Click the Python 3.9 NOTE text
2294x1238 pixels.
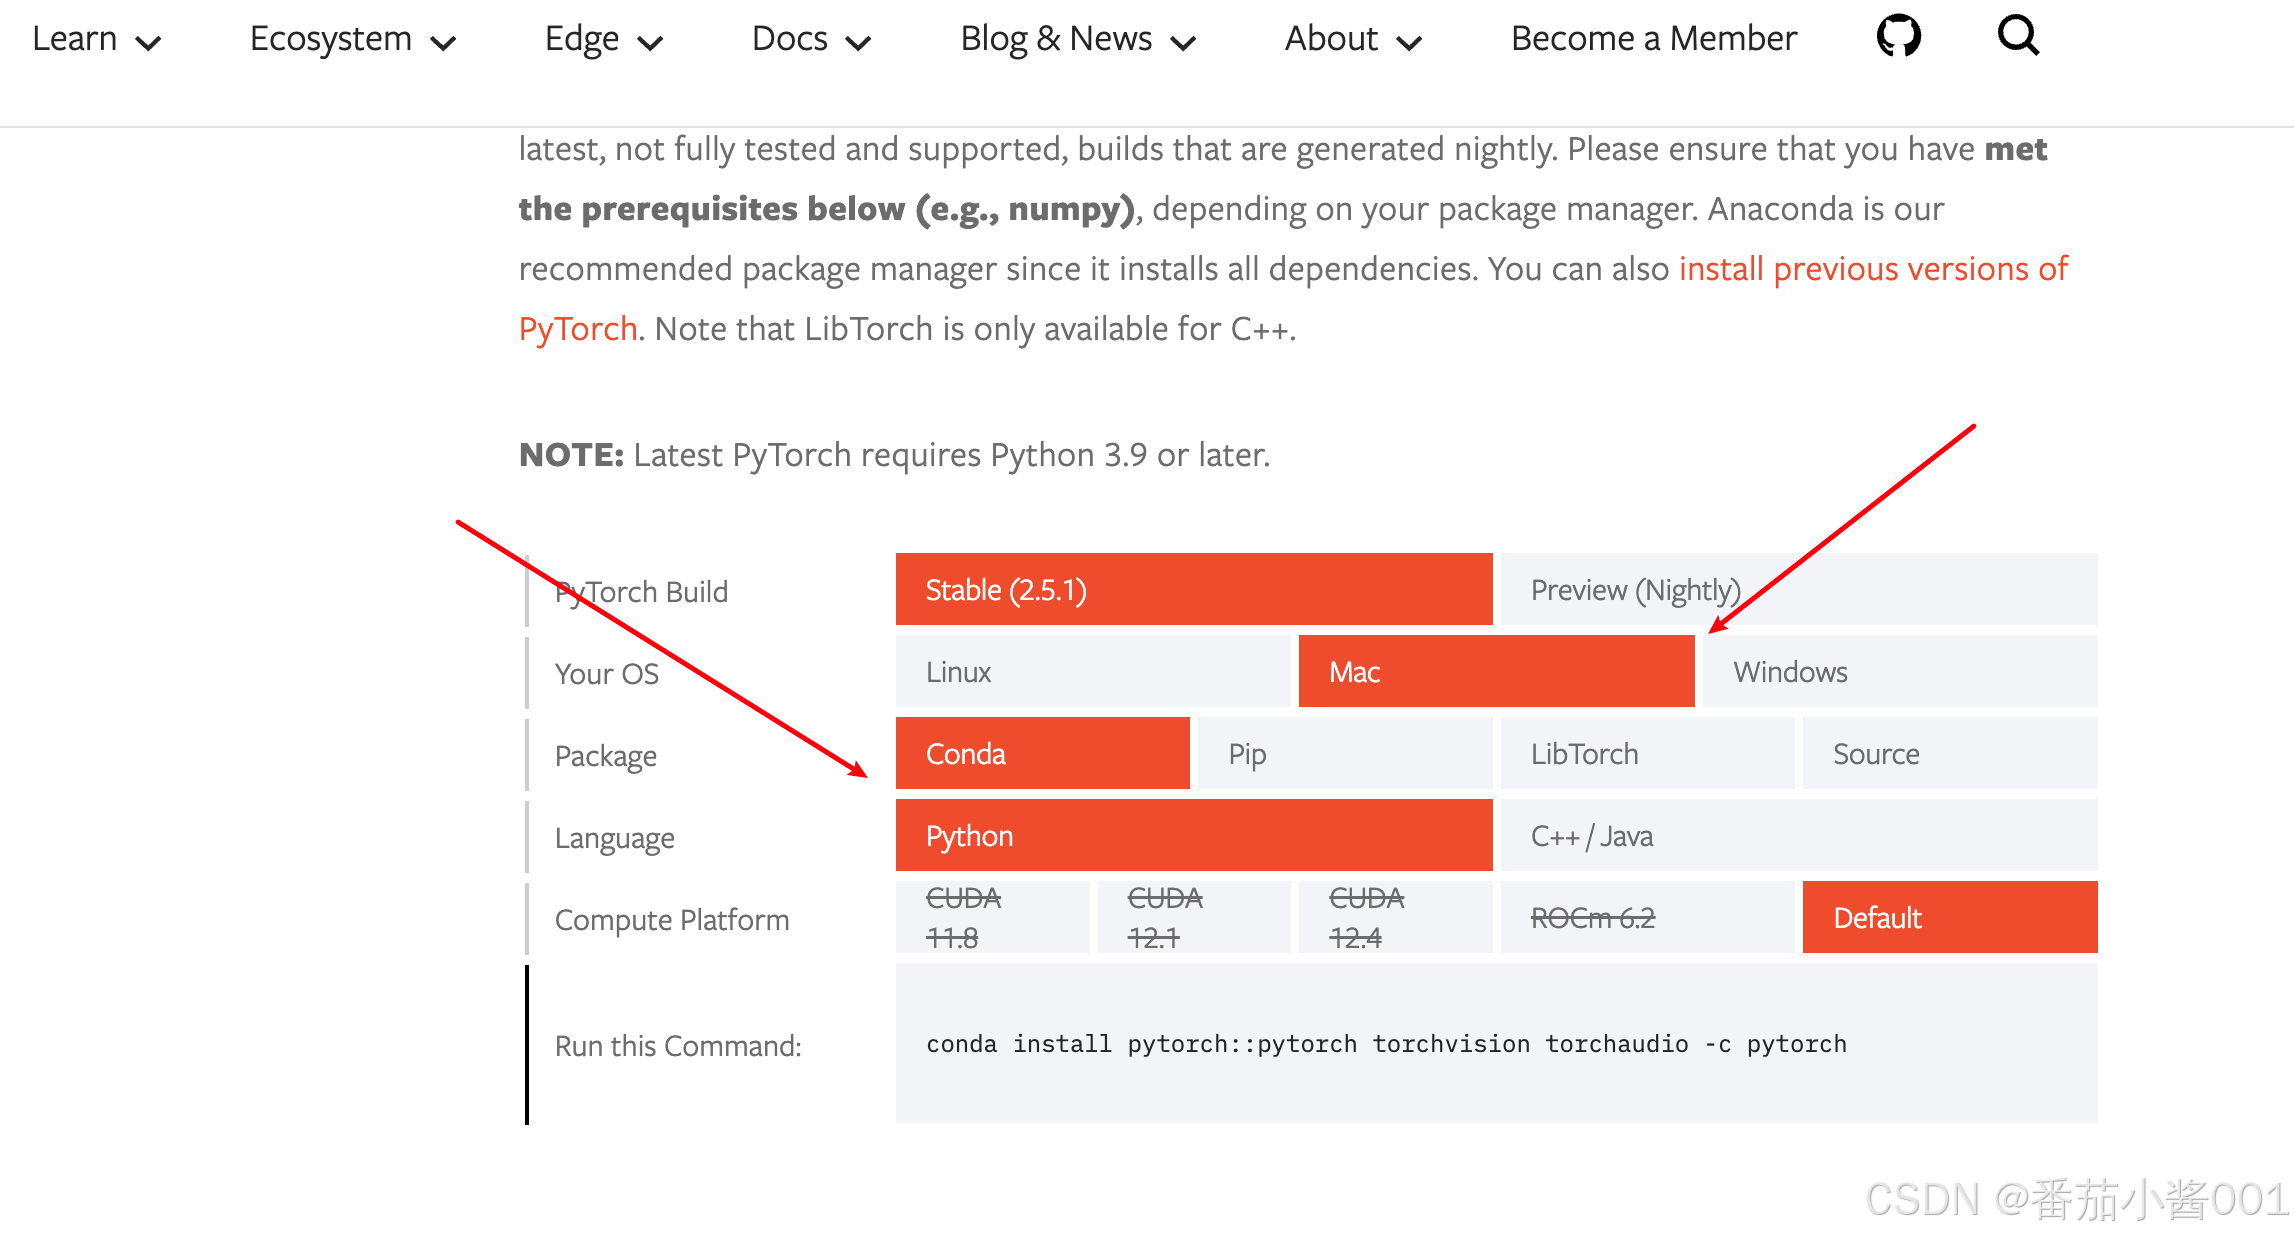(895, 455)
